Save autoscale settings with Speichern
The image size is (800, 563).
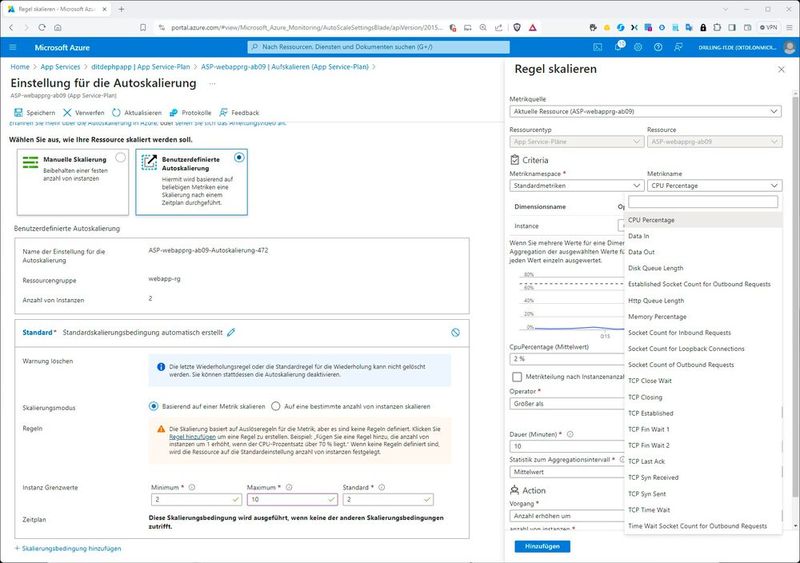point(34,113)
